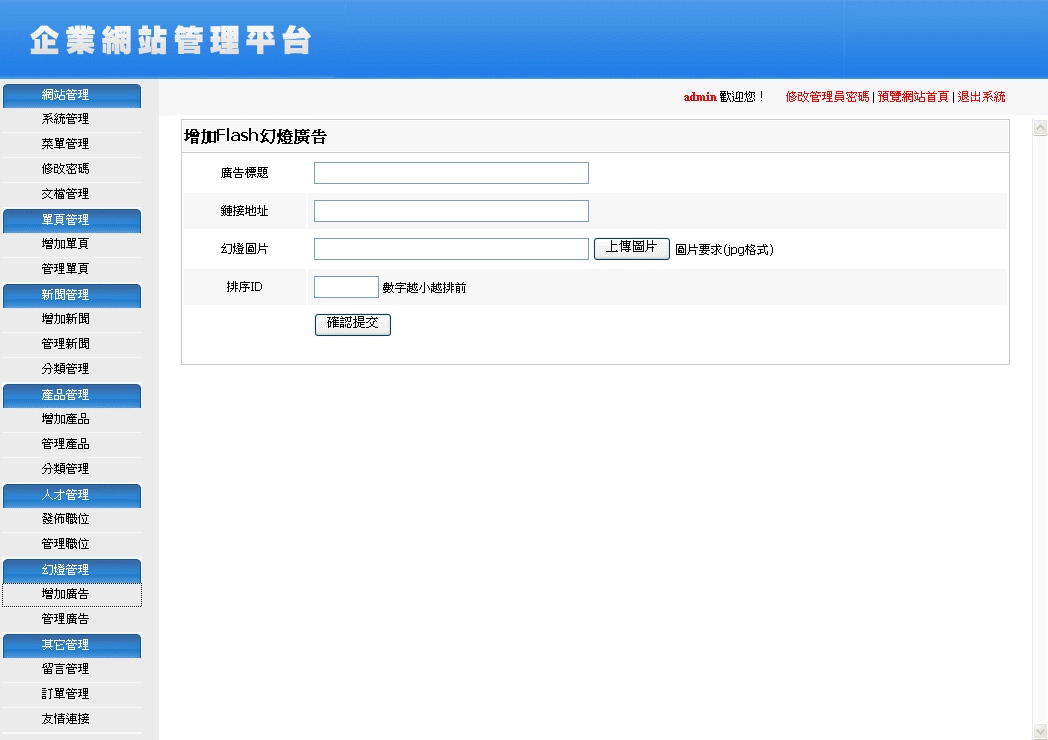Click the 確認提交 button
This screenshot has height=740, width=1048.
(353, 325)
